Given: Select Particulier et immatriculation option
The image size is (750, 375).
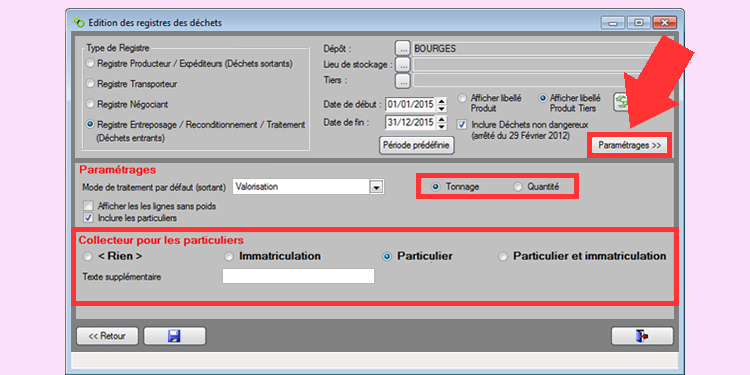Looking at the screenshot, I should 502,257.
